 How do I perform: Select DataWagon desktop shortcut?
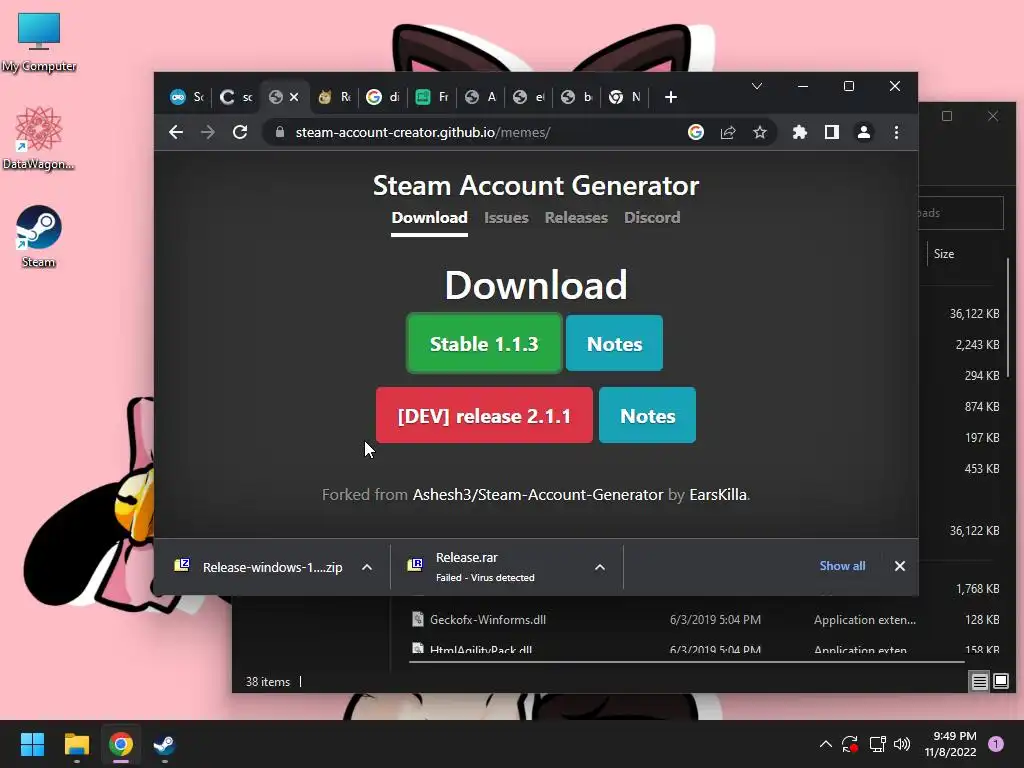tap(39, 139)
